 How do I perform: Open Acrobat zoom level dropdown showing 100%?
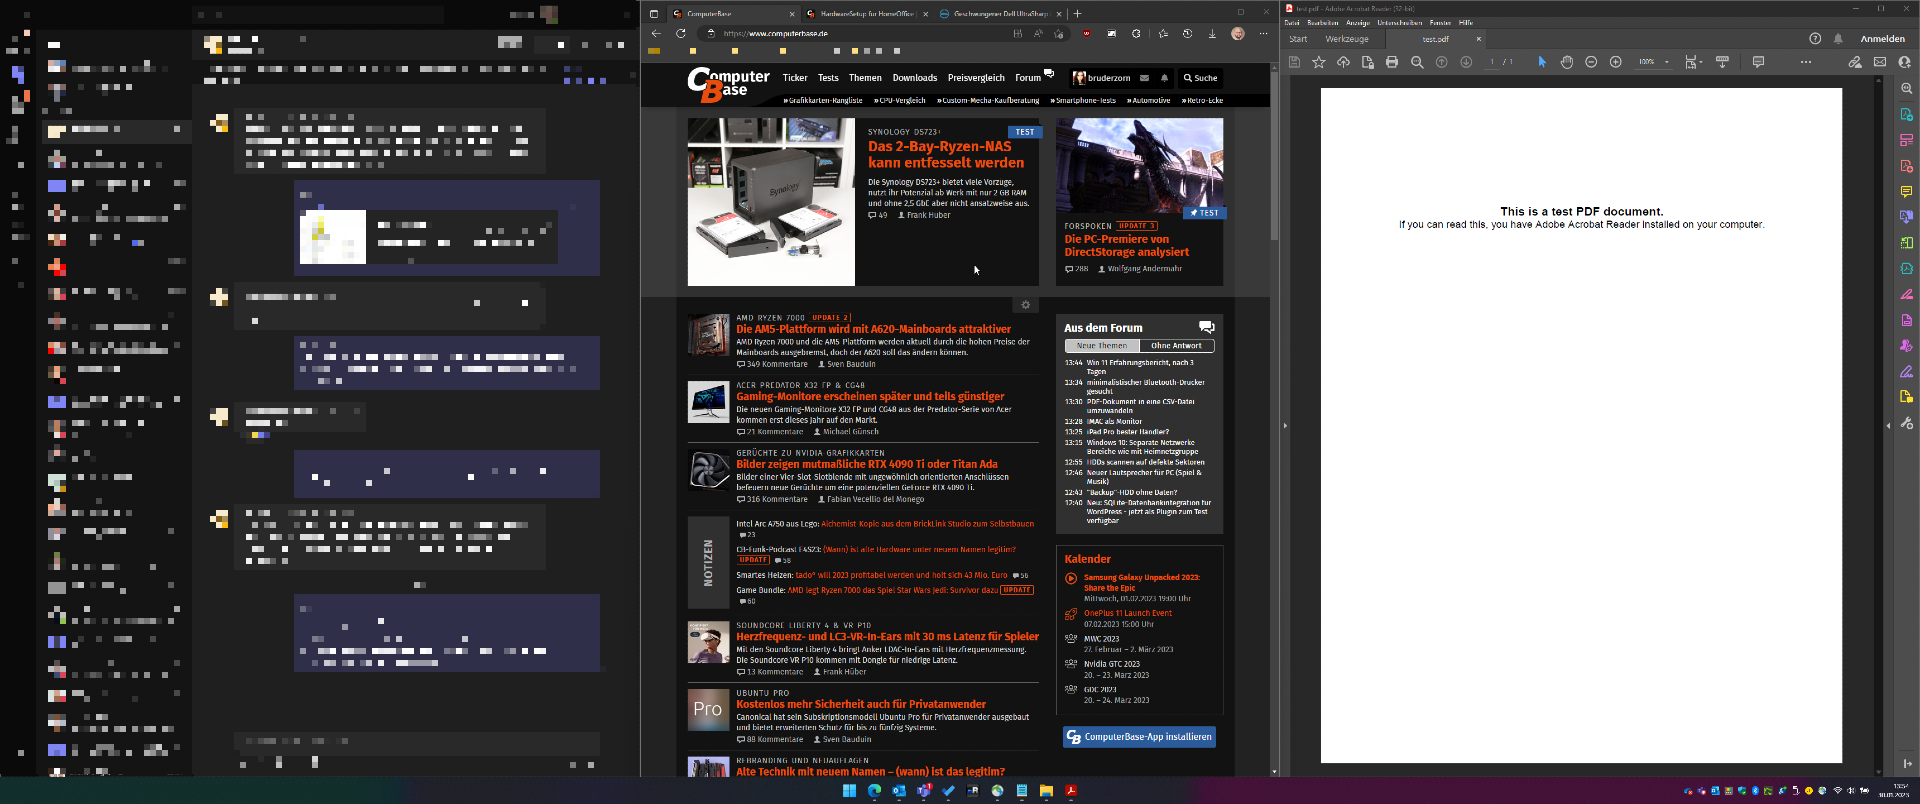click(x=1653, y=62)
